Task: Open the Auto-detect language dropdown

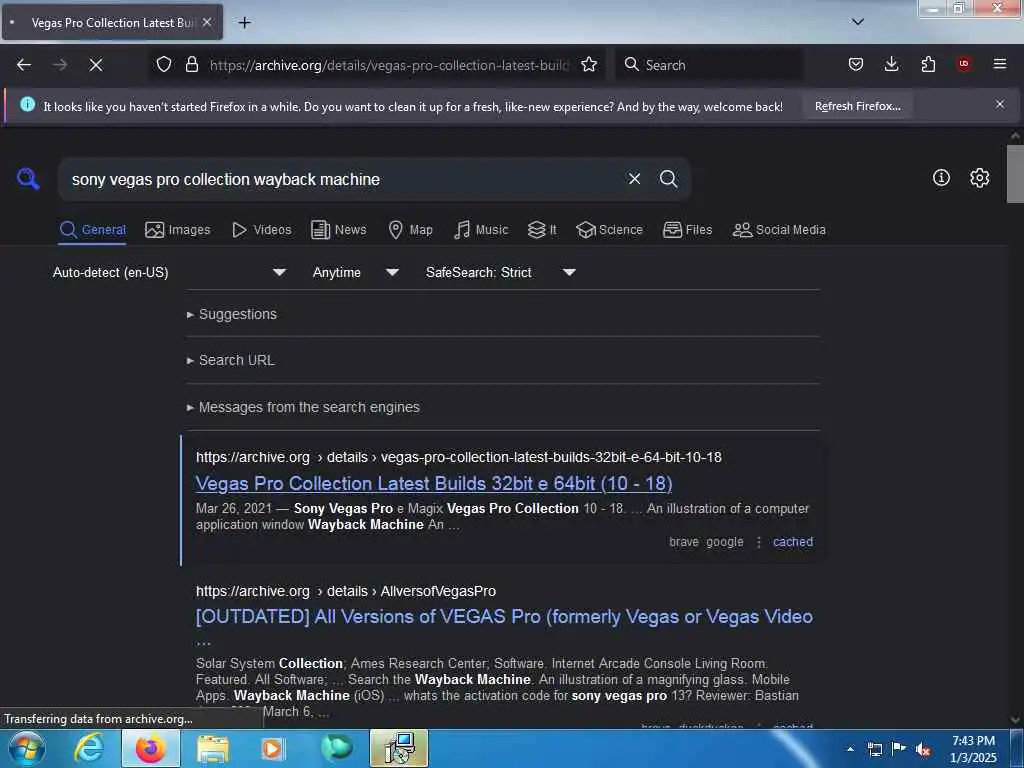Action: (x=170, y=272)
